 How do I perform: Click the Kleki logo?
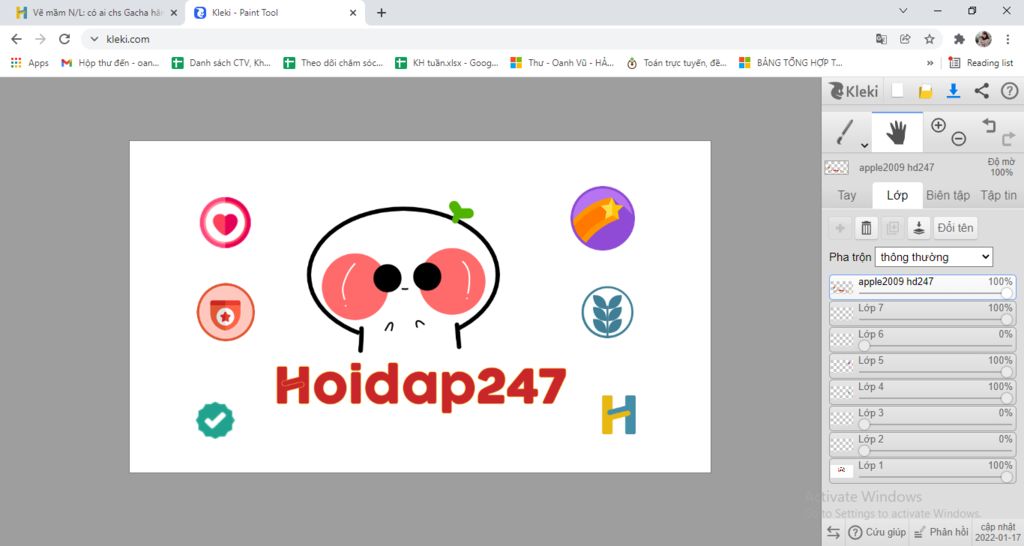pos(854,91)
